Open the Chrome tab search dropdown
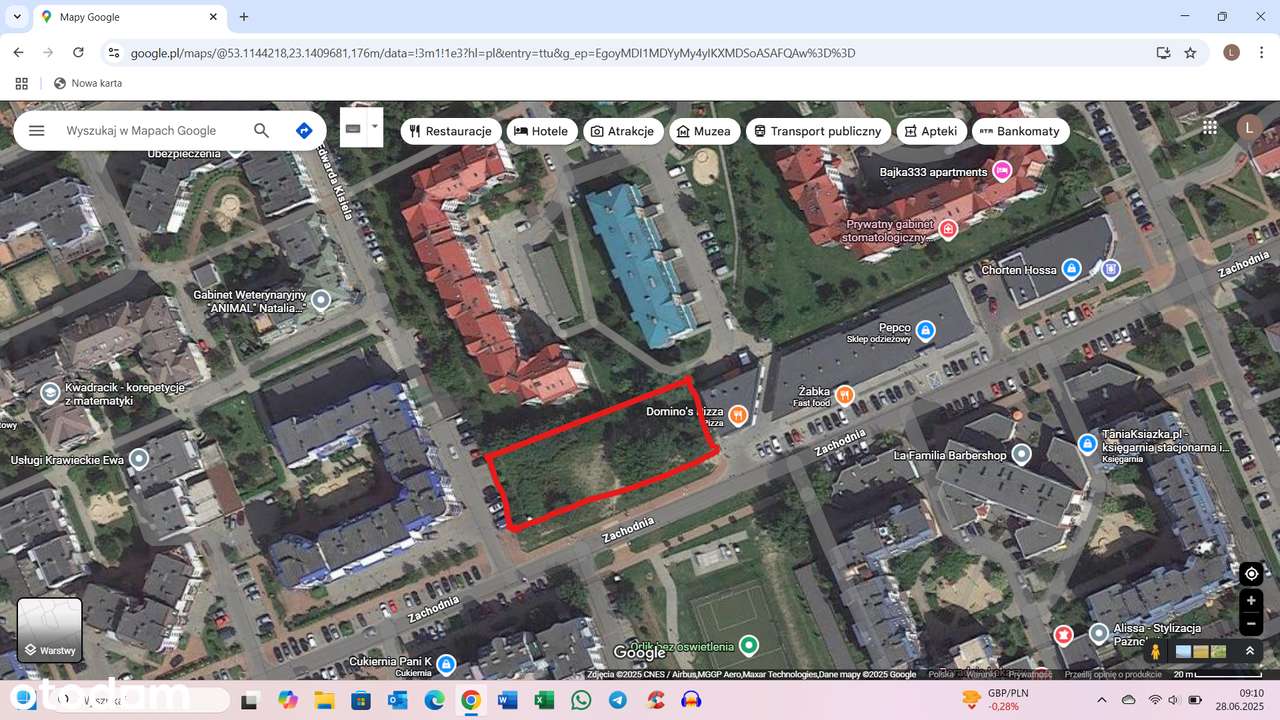This screenshot has height=720, width=1280. 17,17
